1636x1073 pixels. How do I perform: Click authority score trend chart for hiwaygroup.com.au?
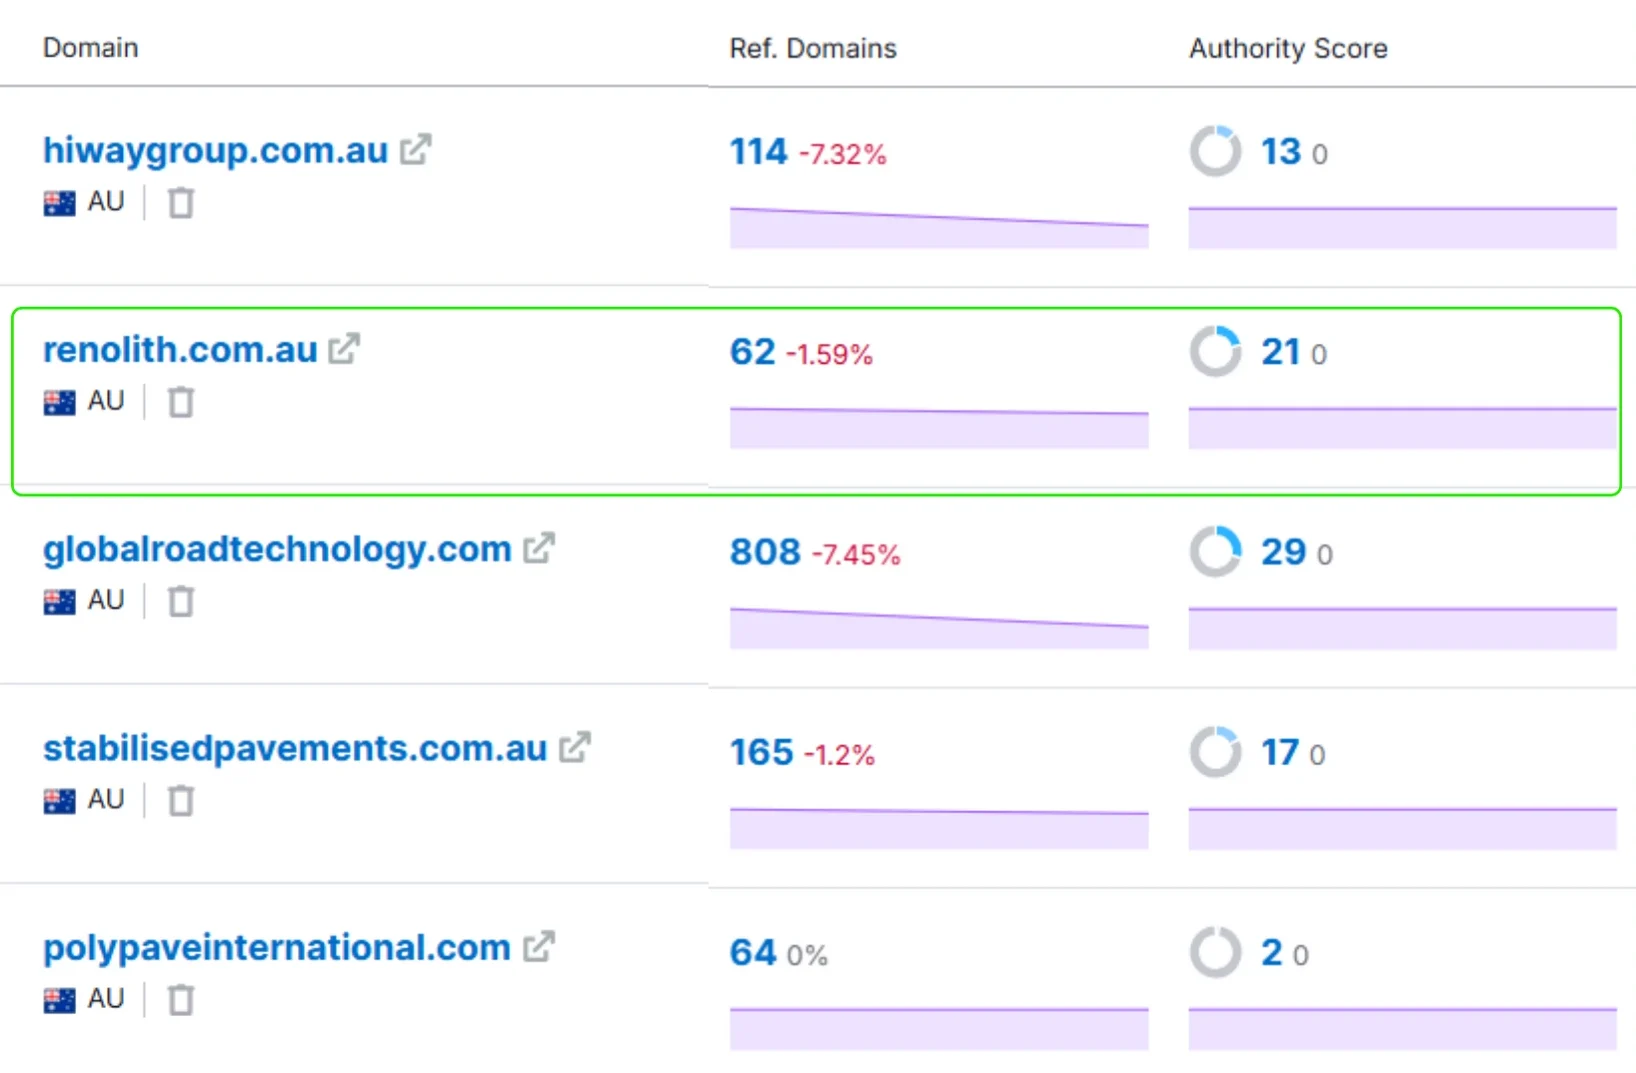[1403, 228]
